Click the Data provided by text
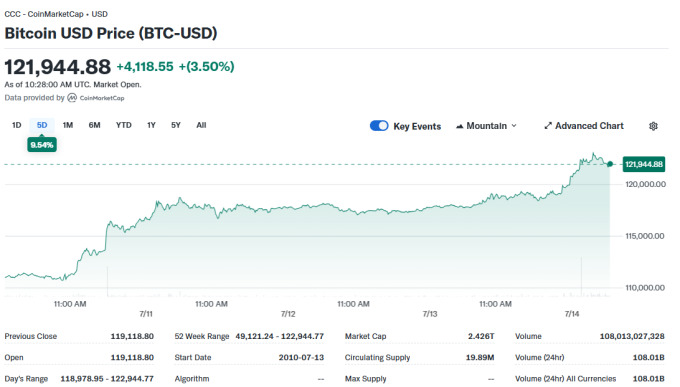Screen dimensions: 680x387 pyautogui.click(x=35, y=98)
